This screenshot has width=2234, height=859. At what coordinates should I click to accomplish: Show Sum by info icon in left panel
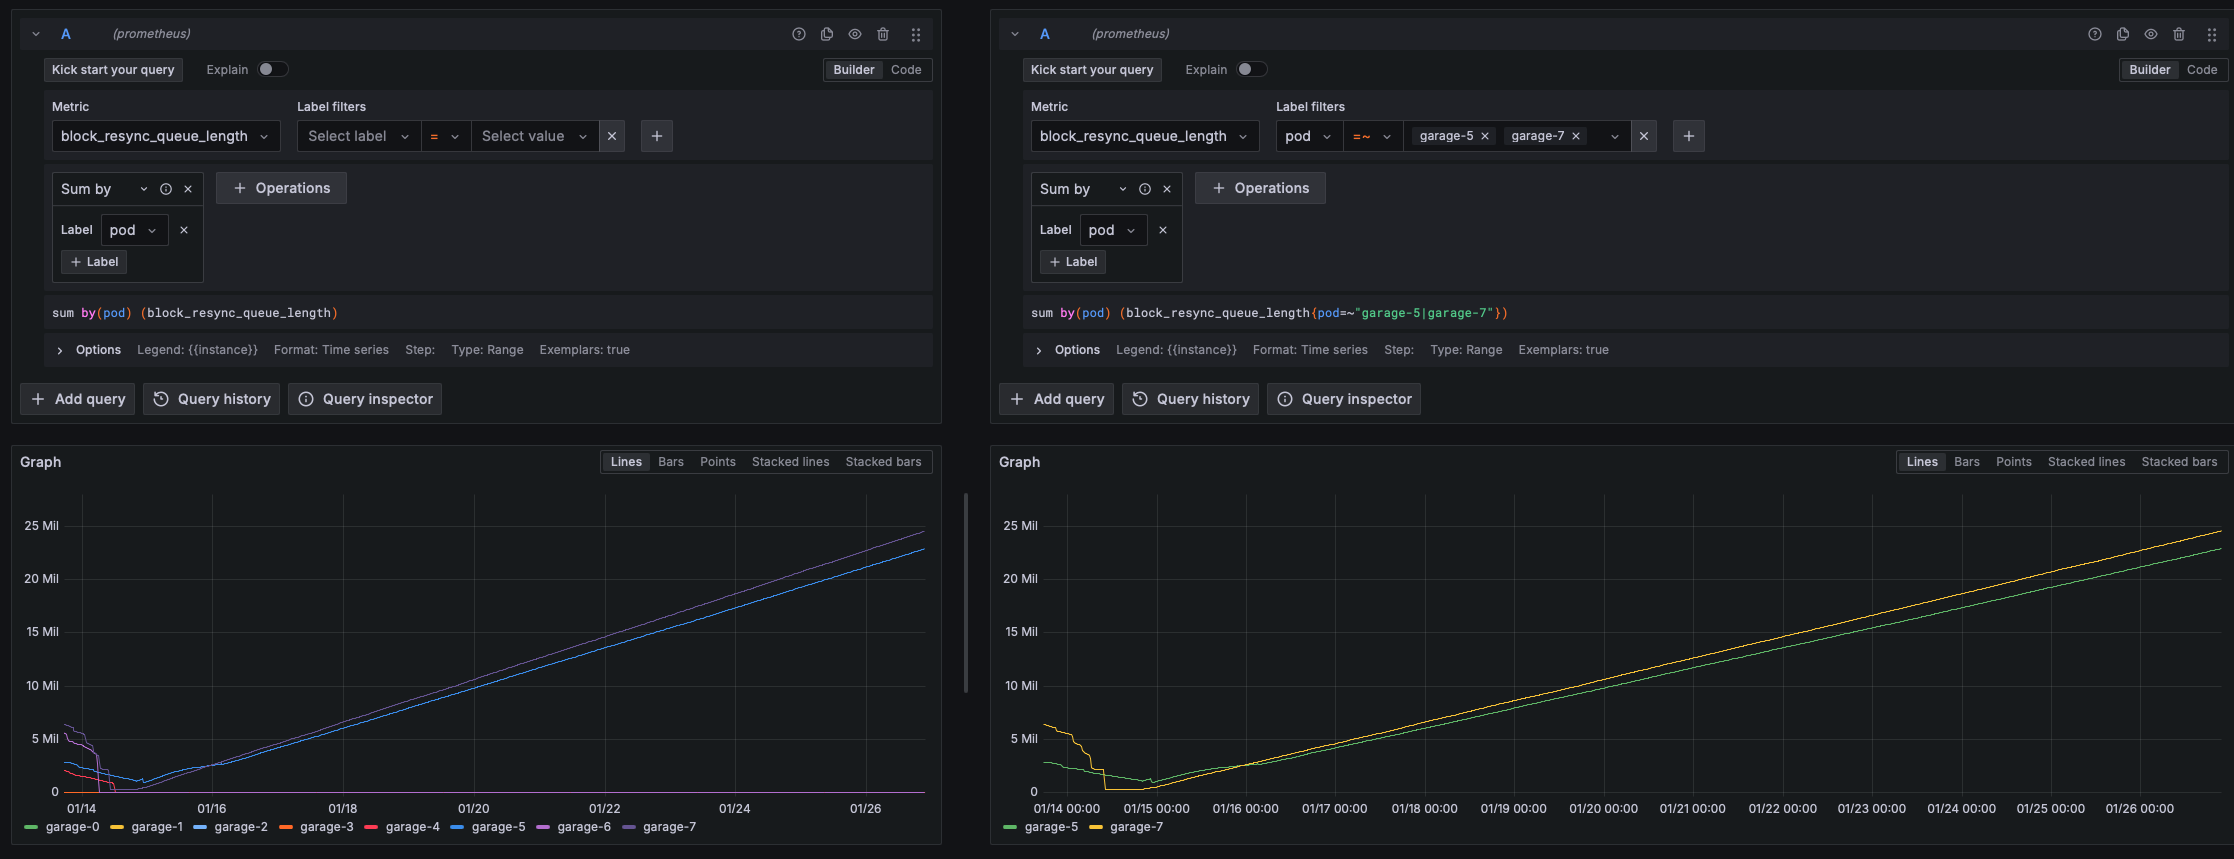pyautogui.click(x=166, y=189)
